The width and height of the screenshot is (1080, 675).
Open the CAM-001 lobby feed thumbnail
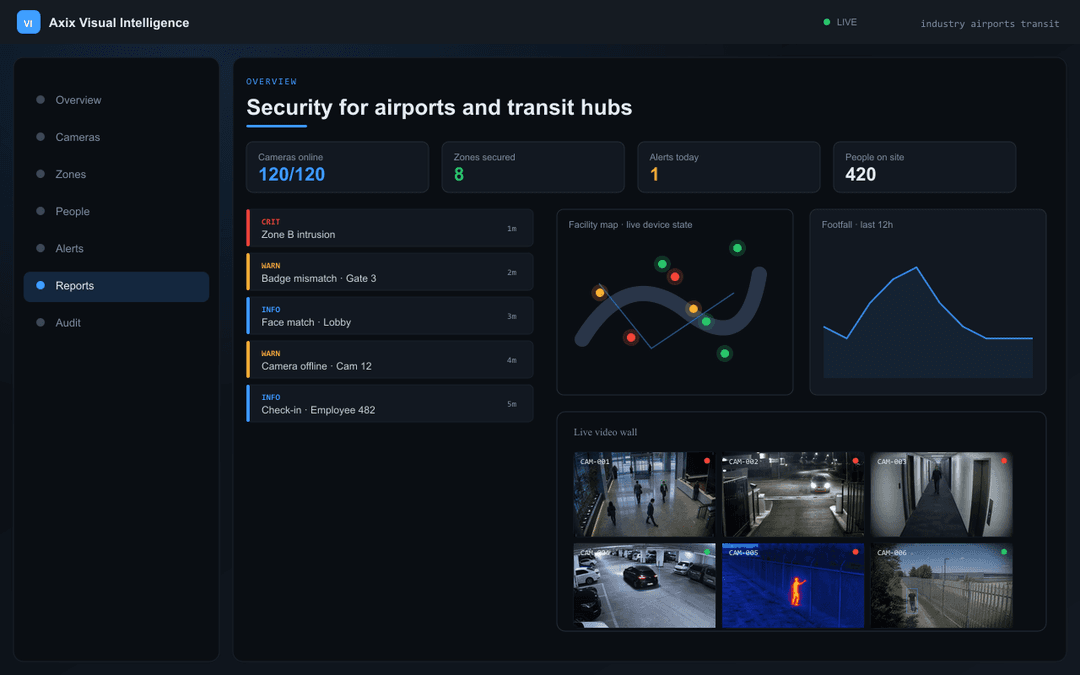coord(645,495)
